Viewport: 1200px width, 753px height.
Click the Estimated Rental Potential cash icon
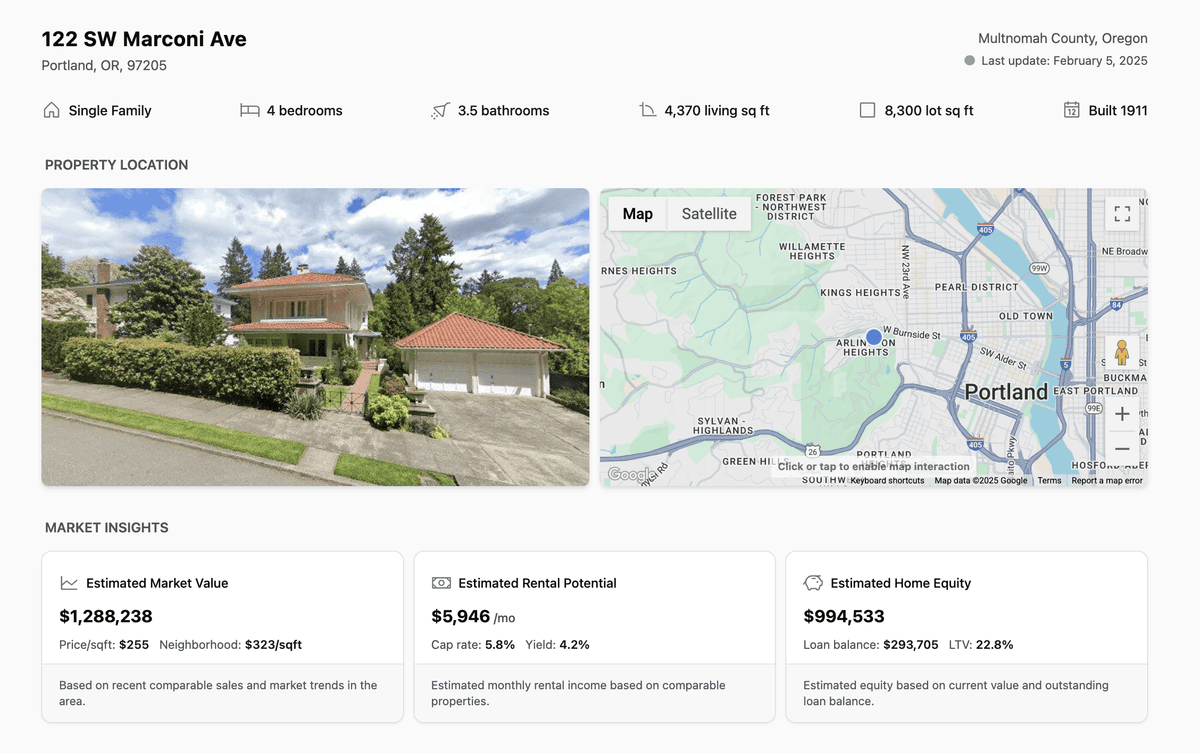click(x=441, y=583)
